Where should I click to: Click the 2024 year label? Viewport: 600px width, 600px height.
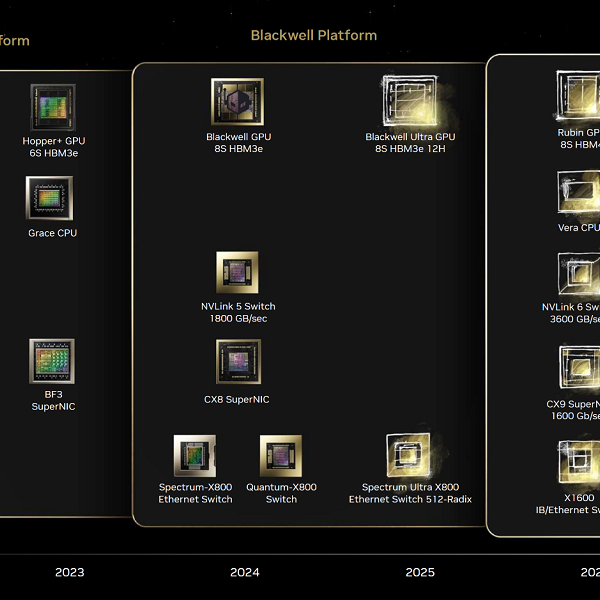tap(245, 572)
